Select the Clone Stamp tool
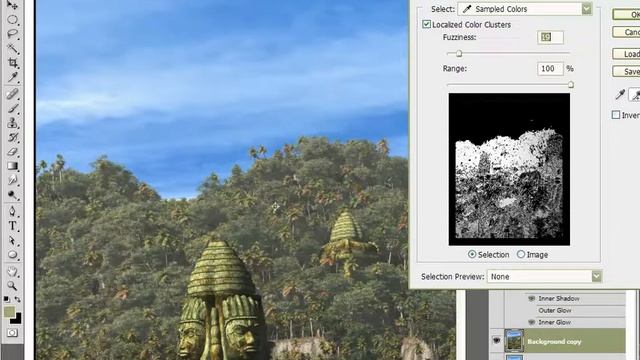The height and width of the screenshot is (360, 640). pos(12,123)
